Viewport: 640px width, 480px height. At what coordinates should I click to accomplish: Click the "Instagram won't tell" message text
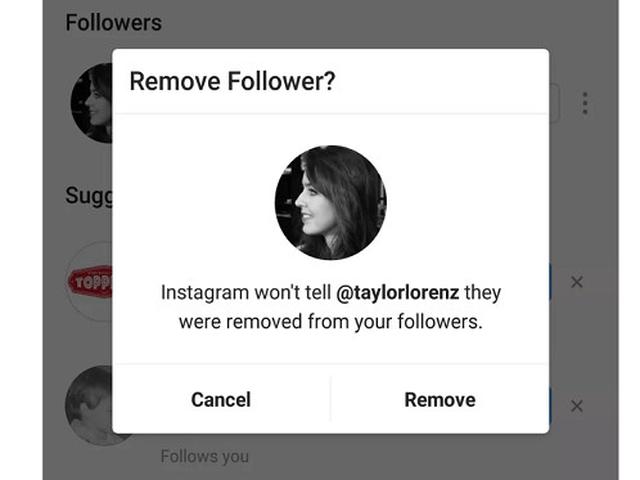click(x=246, y=294)
